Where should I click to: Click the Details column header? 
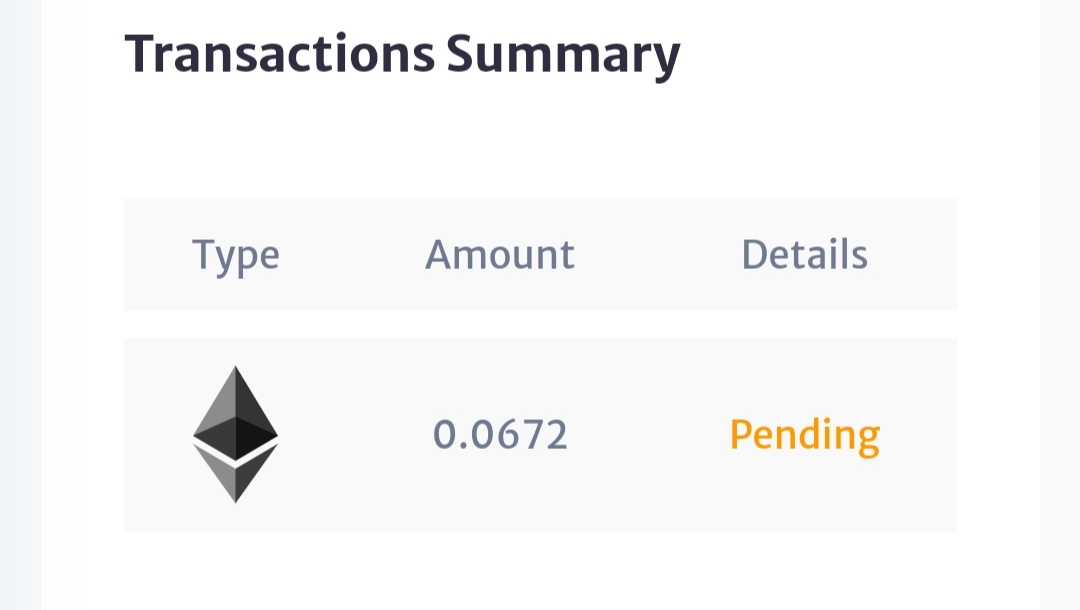click(804, 255)
